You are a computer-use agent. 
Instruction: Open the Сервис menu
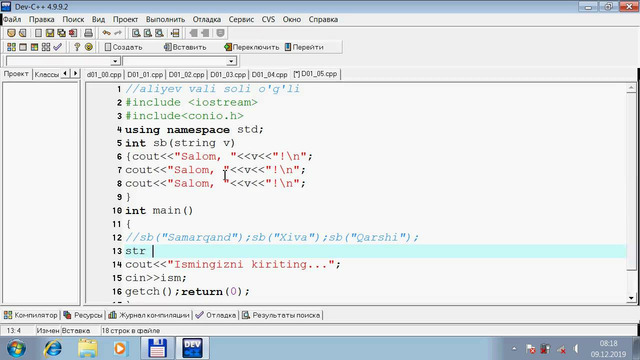pos(241,19)
